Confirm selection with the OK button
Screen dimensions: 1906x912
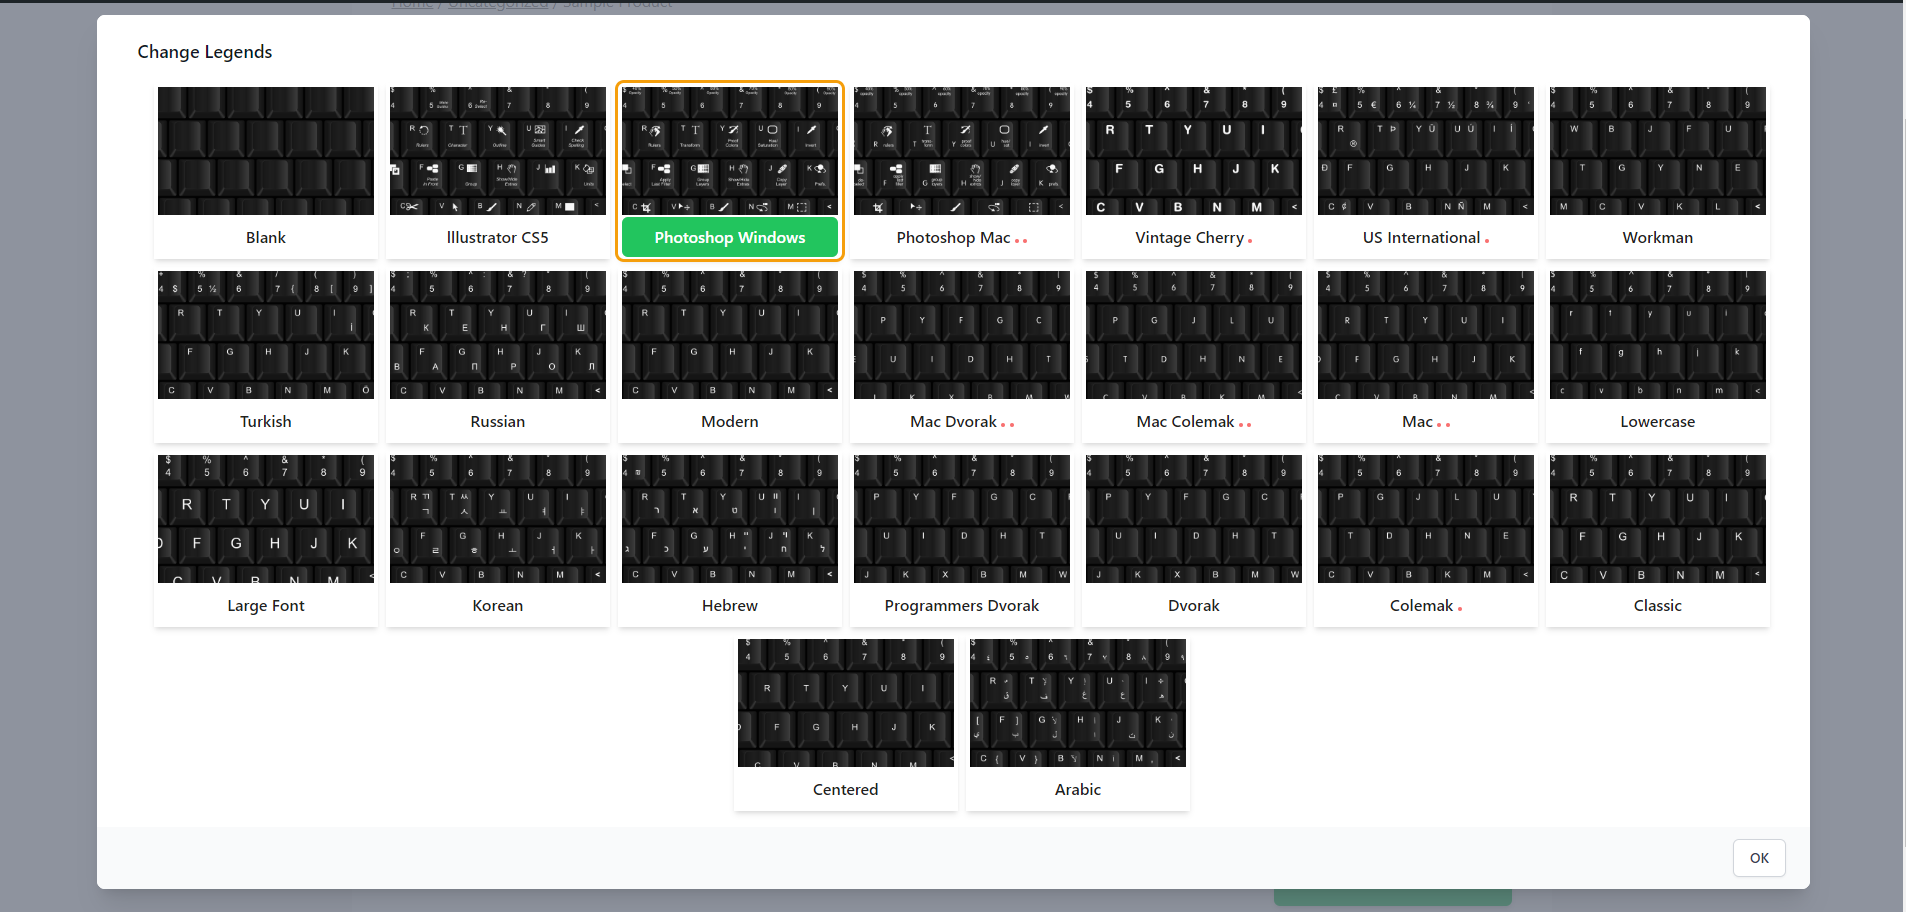(x=1759, y=858)
